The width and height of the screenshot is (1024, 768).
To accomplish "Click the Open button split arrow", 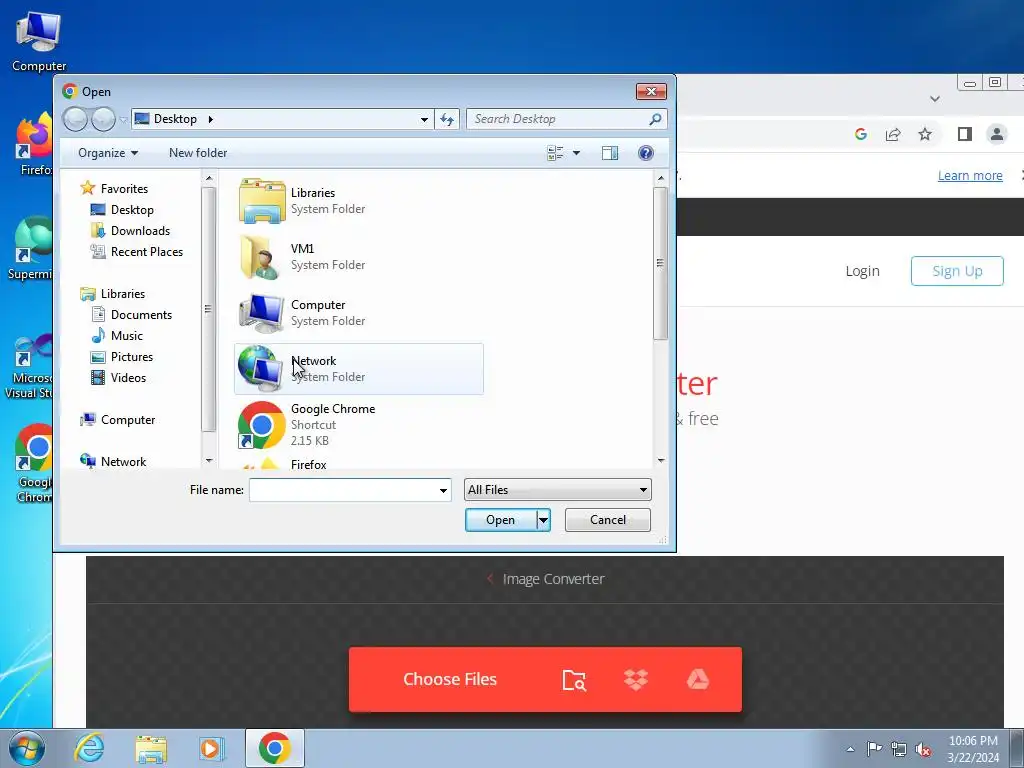I will pos(543,520).
